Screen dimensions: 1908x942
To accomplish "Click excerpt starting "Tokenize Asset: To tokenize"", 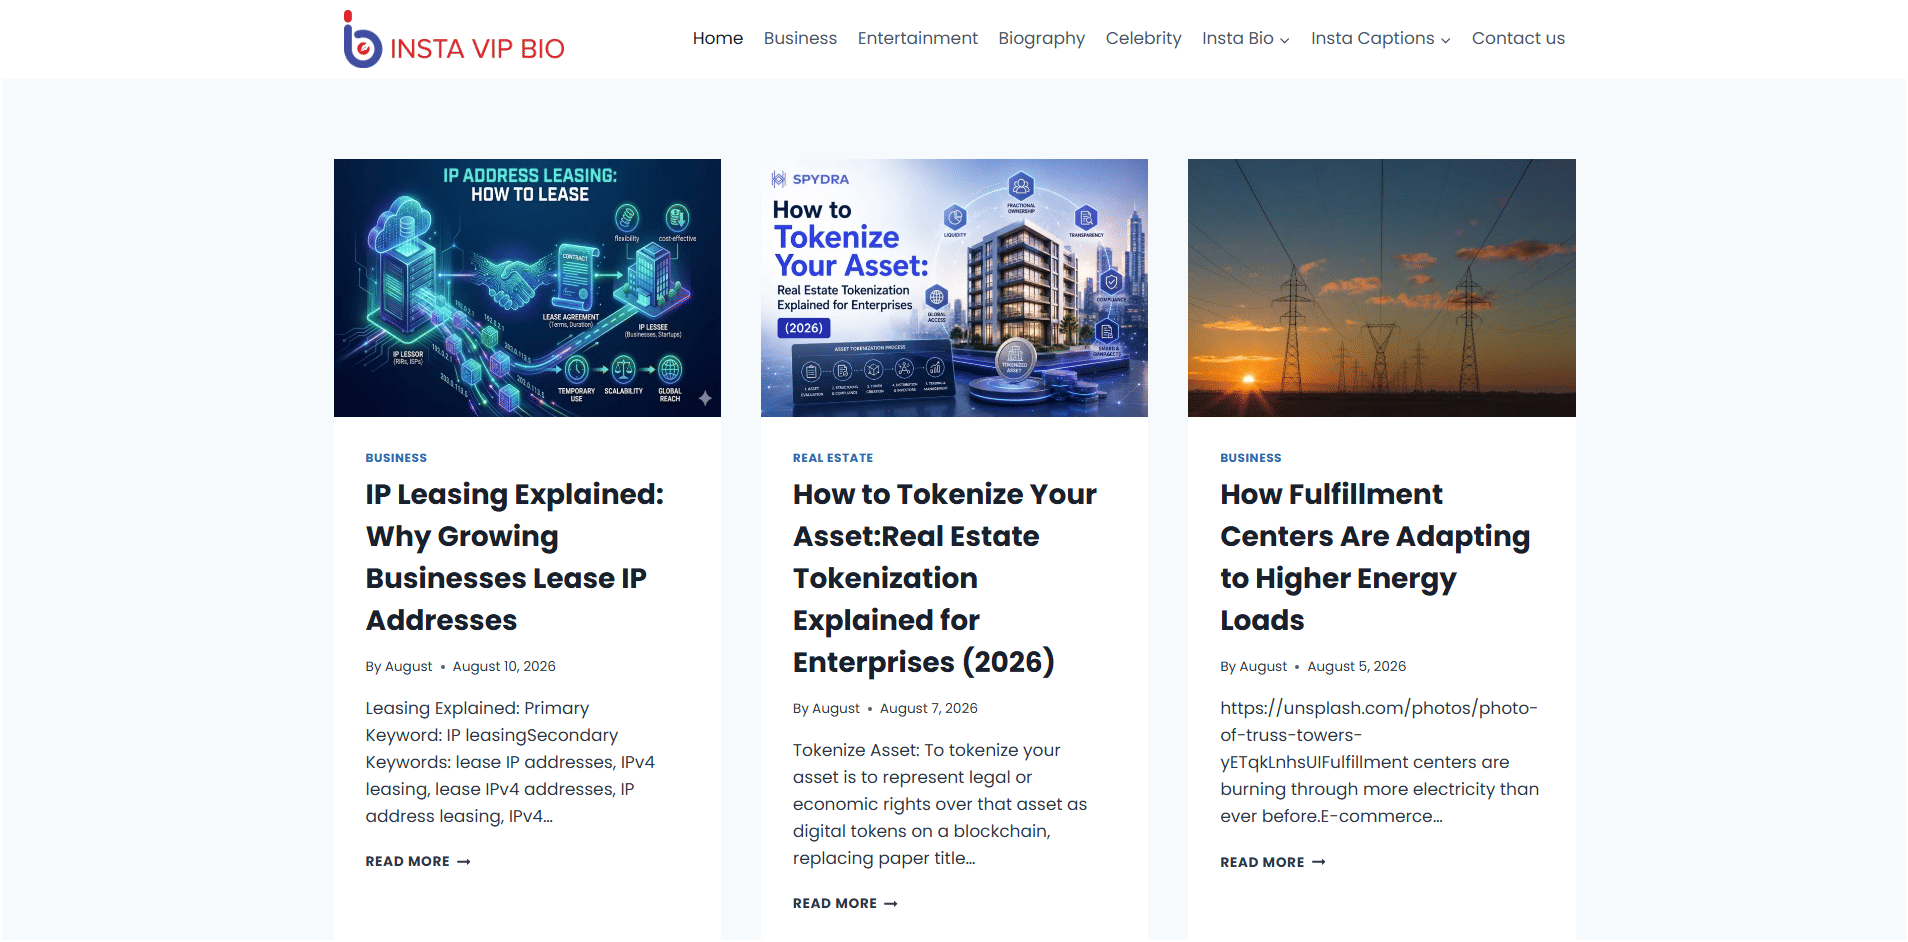I will (940, 804).
